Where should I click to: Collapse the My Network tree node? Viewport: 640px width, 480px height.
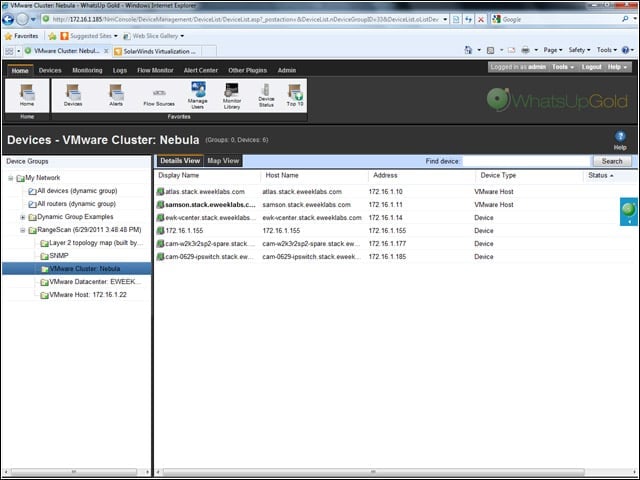click(11, 178)
